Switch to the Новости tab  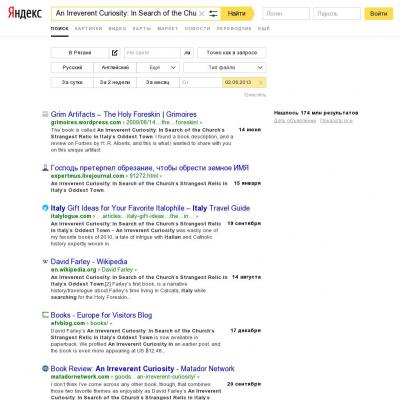pyautogui.click(x=197, y=29)
